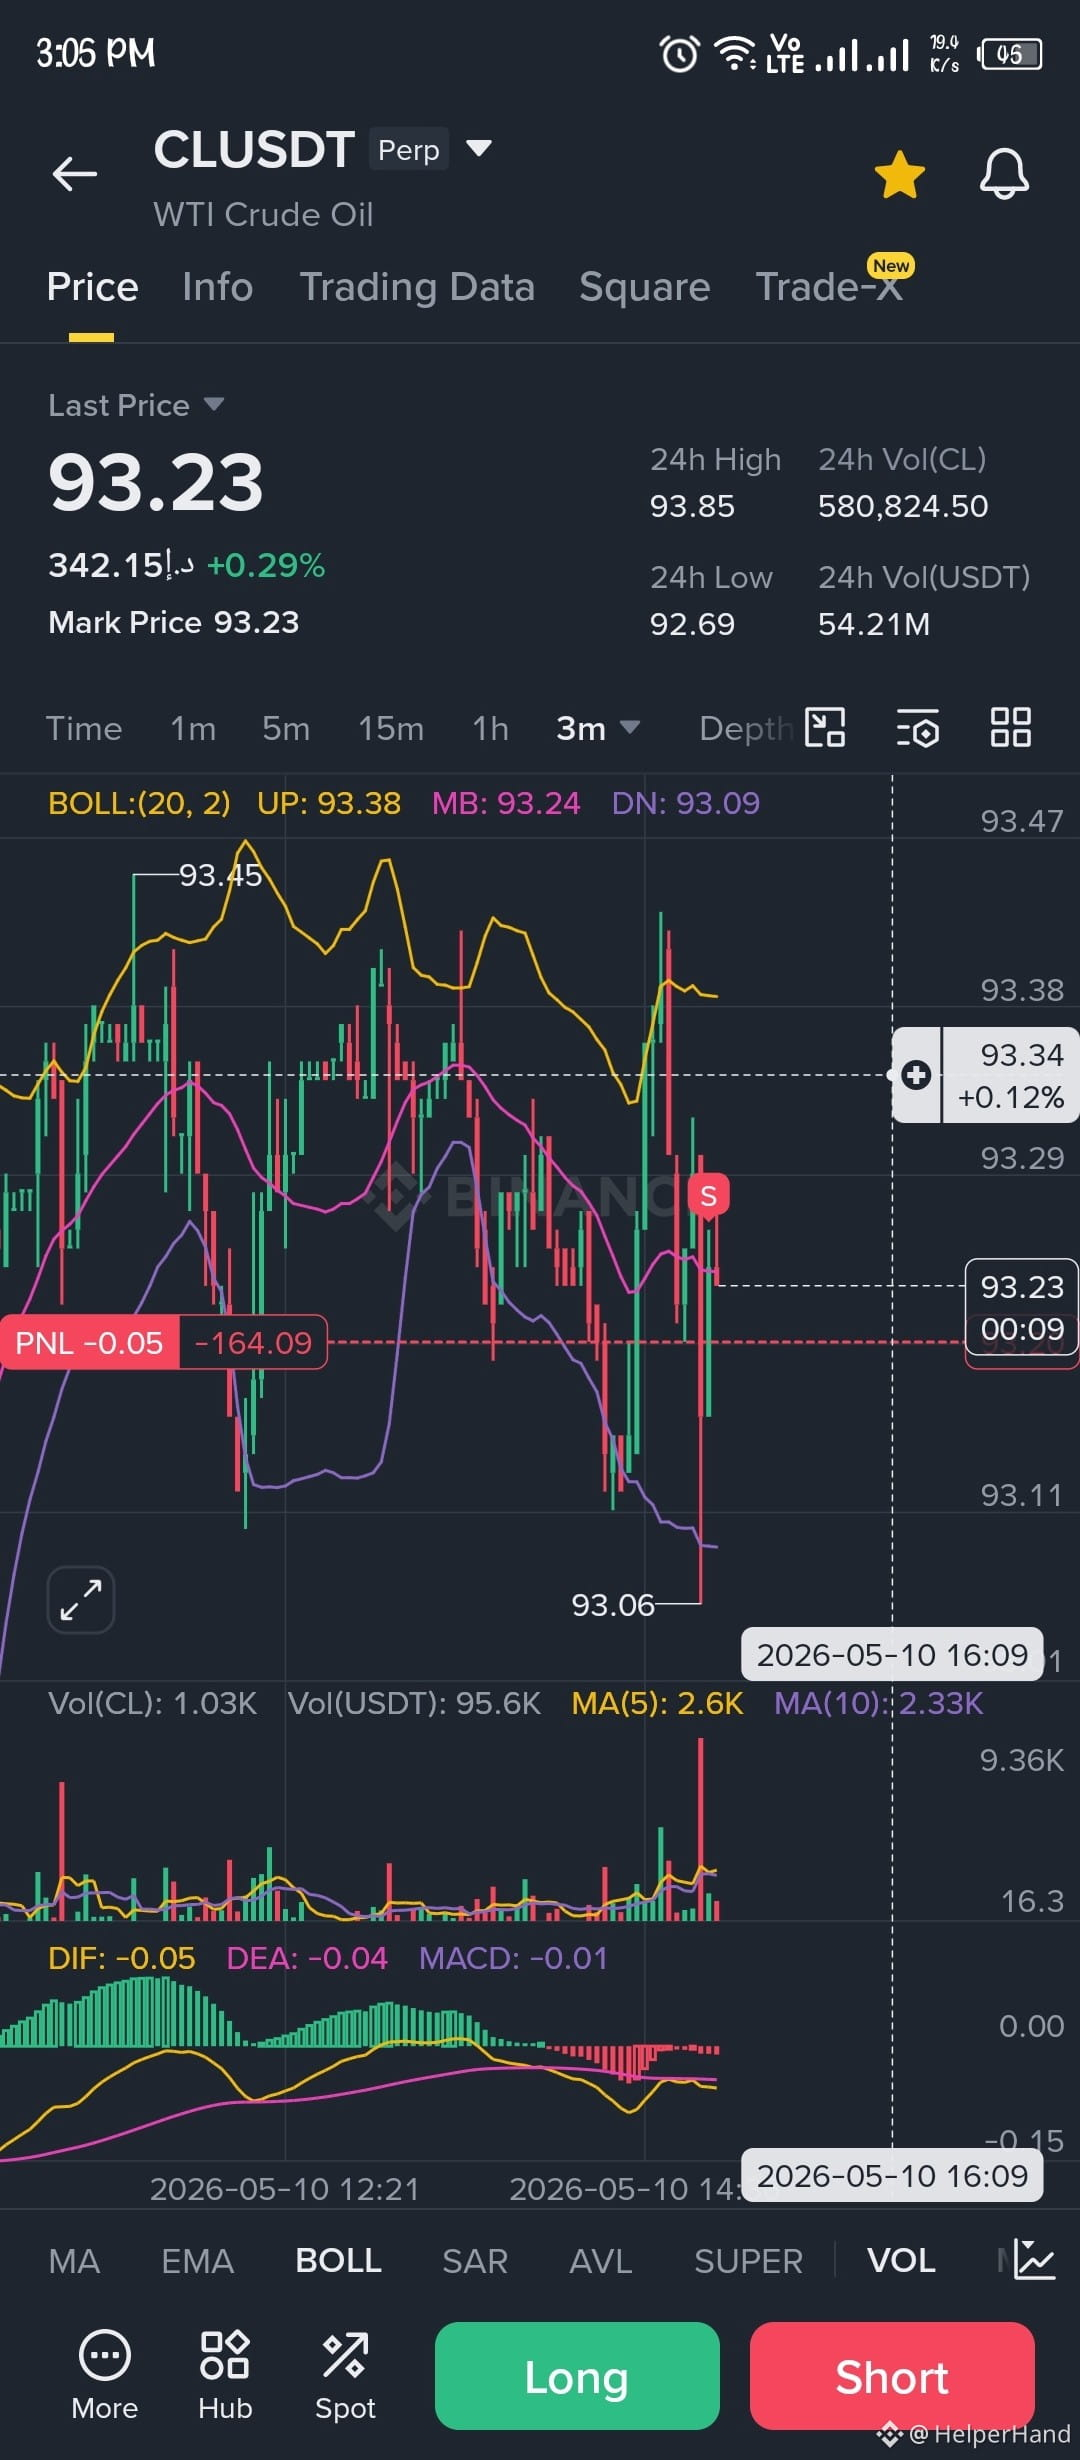
Task: Open the Trading Data tab
Action: click(417, 287)
